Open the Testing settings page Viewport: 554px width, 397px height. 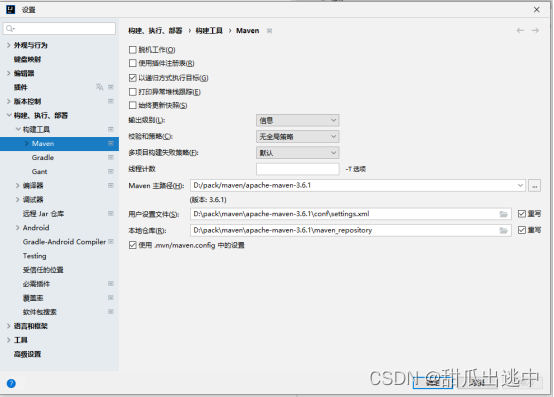(35, 256)
